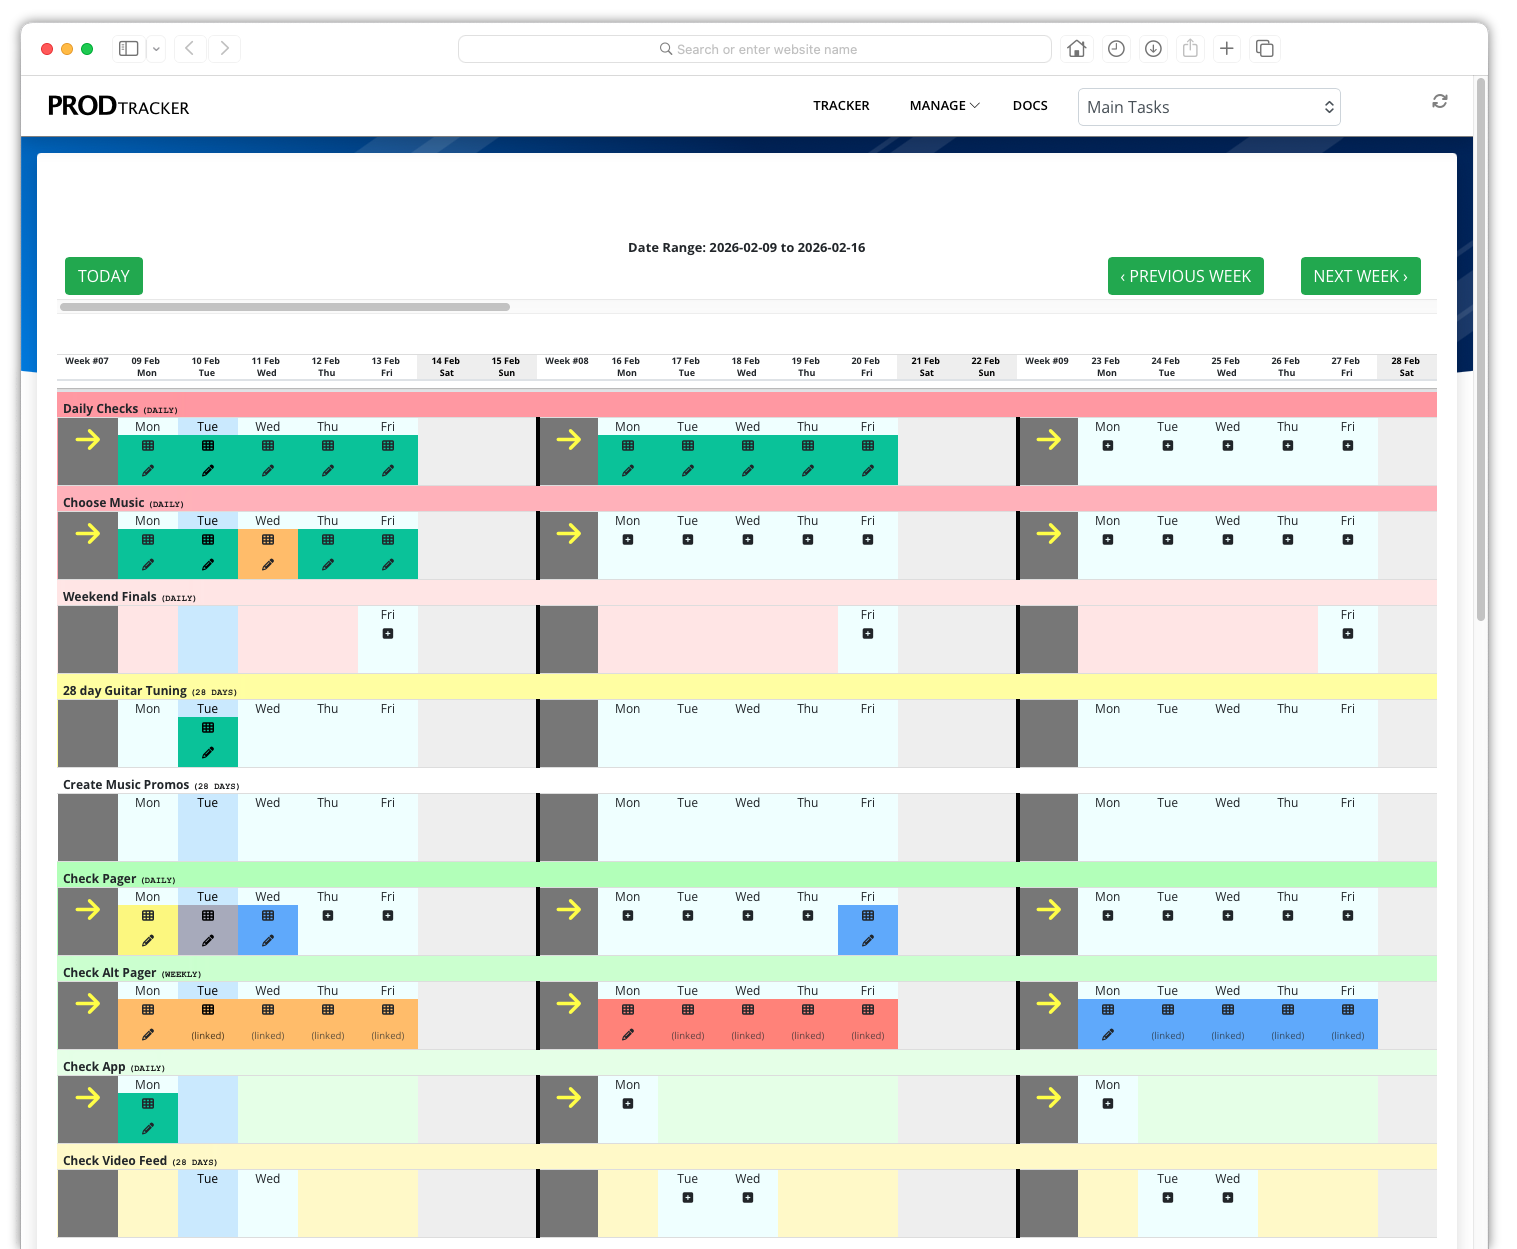Click pencil icon in red Check Alt Pager Monday

(x=628, y=1035)
